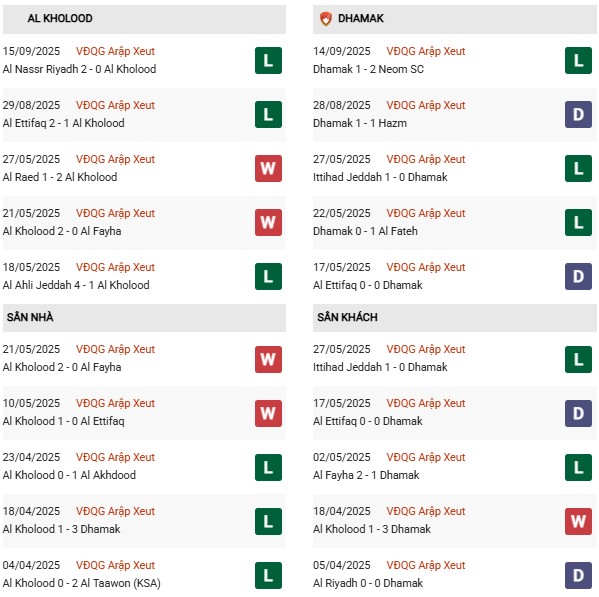This screenshot has width=599, height=597.
Task: Click the W badge for Al Kholood 1-0 Al Ettifaq
Action: pyautogui.click(x=268, y=413)
